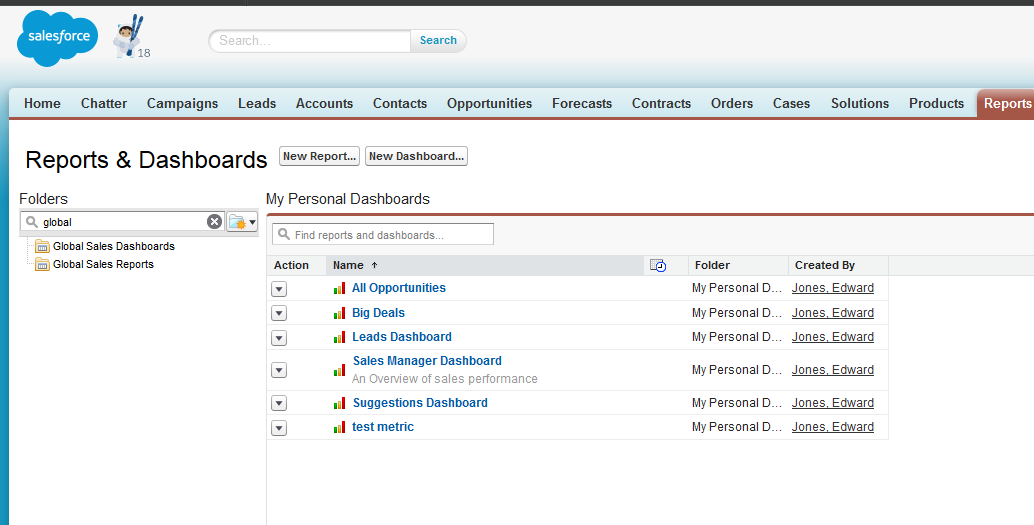This screenshot has width=1034, height=525.
Task: Create a New Dashboard
Action: [x=416, y=156]
